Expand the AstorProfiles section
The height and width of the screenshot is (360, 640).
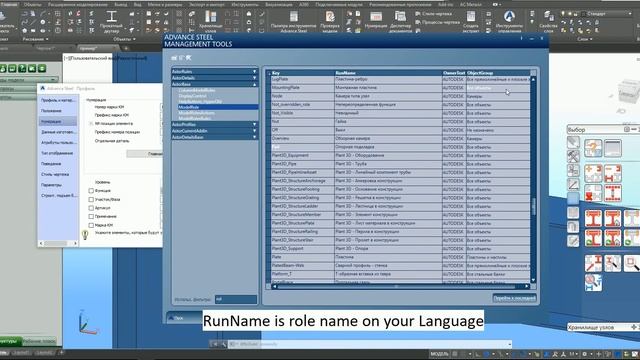tap(215, 124)
